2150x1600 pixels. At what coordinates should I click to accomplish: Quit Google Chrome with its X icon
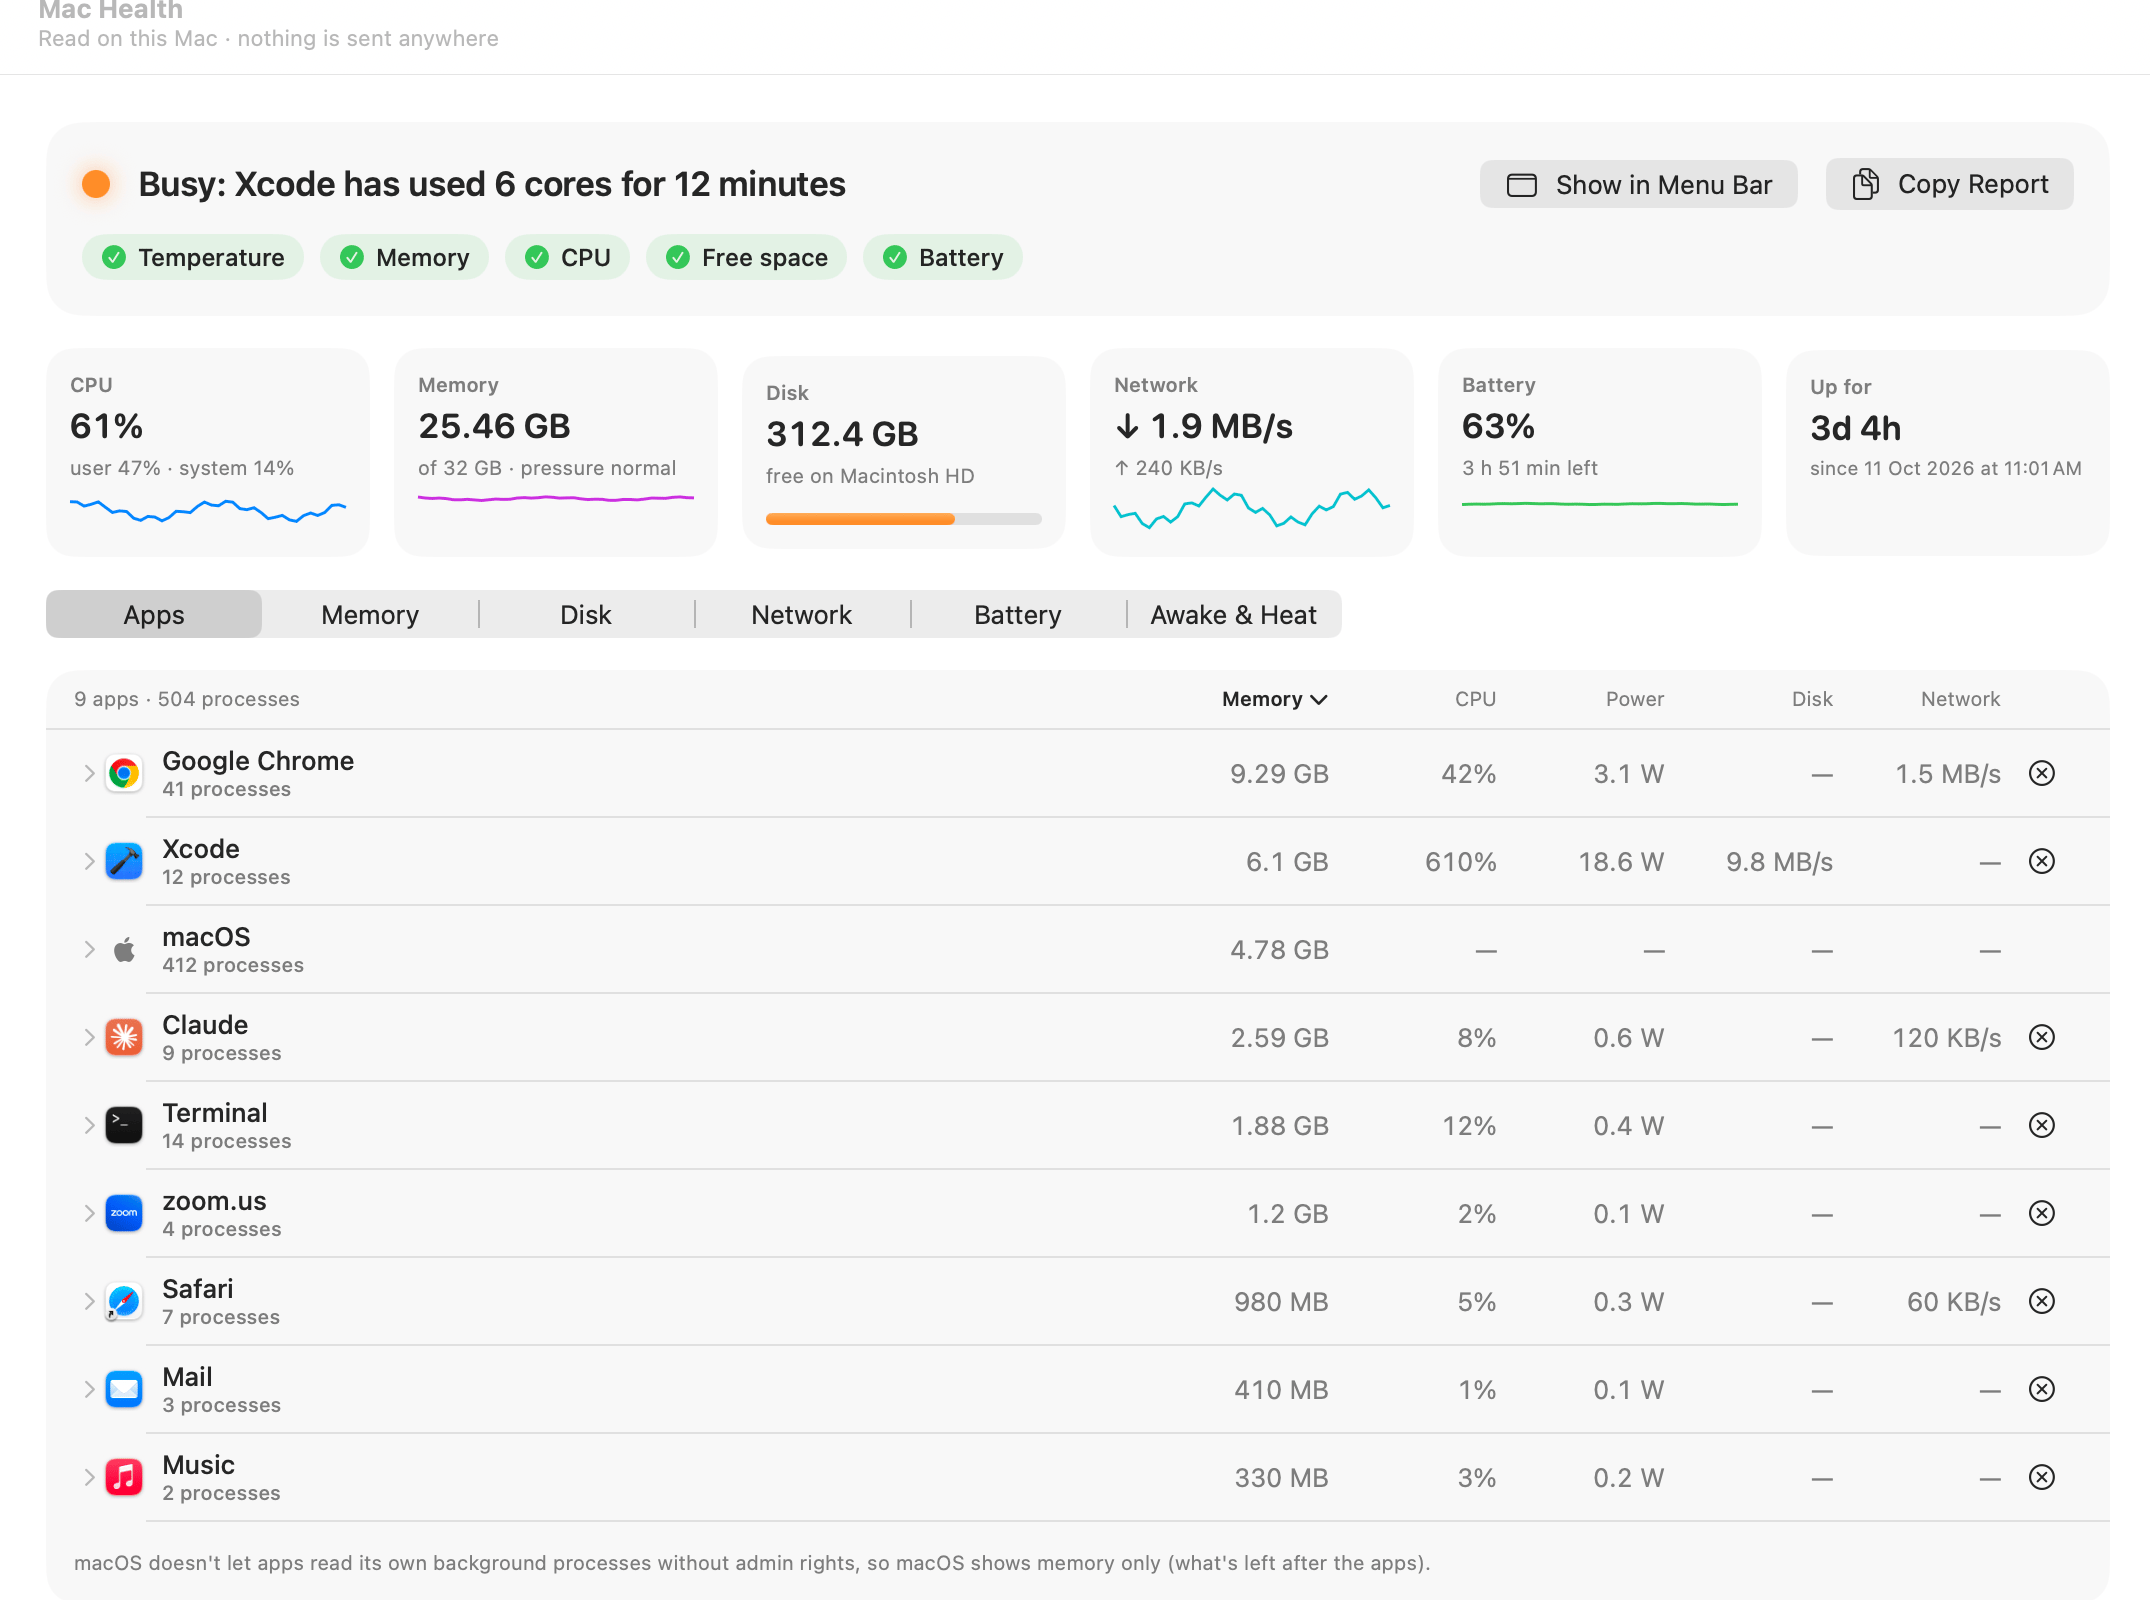[x=2042, y=773]
